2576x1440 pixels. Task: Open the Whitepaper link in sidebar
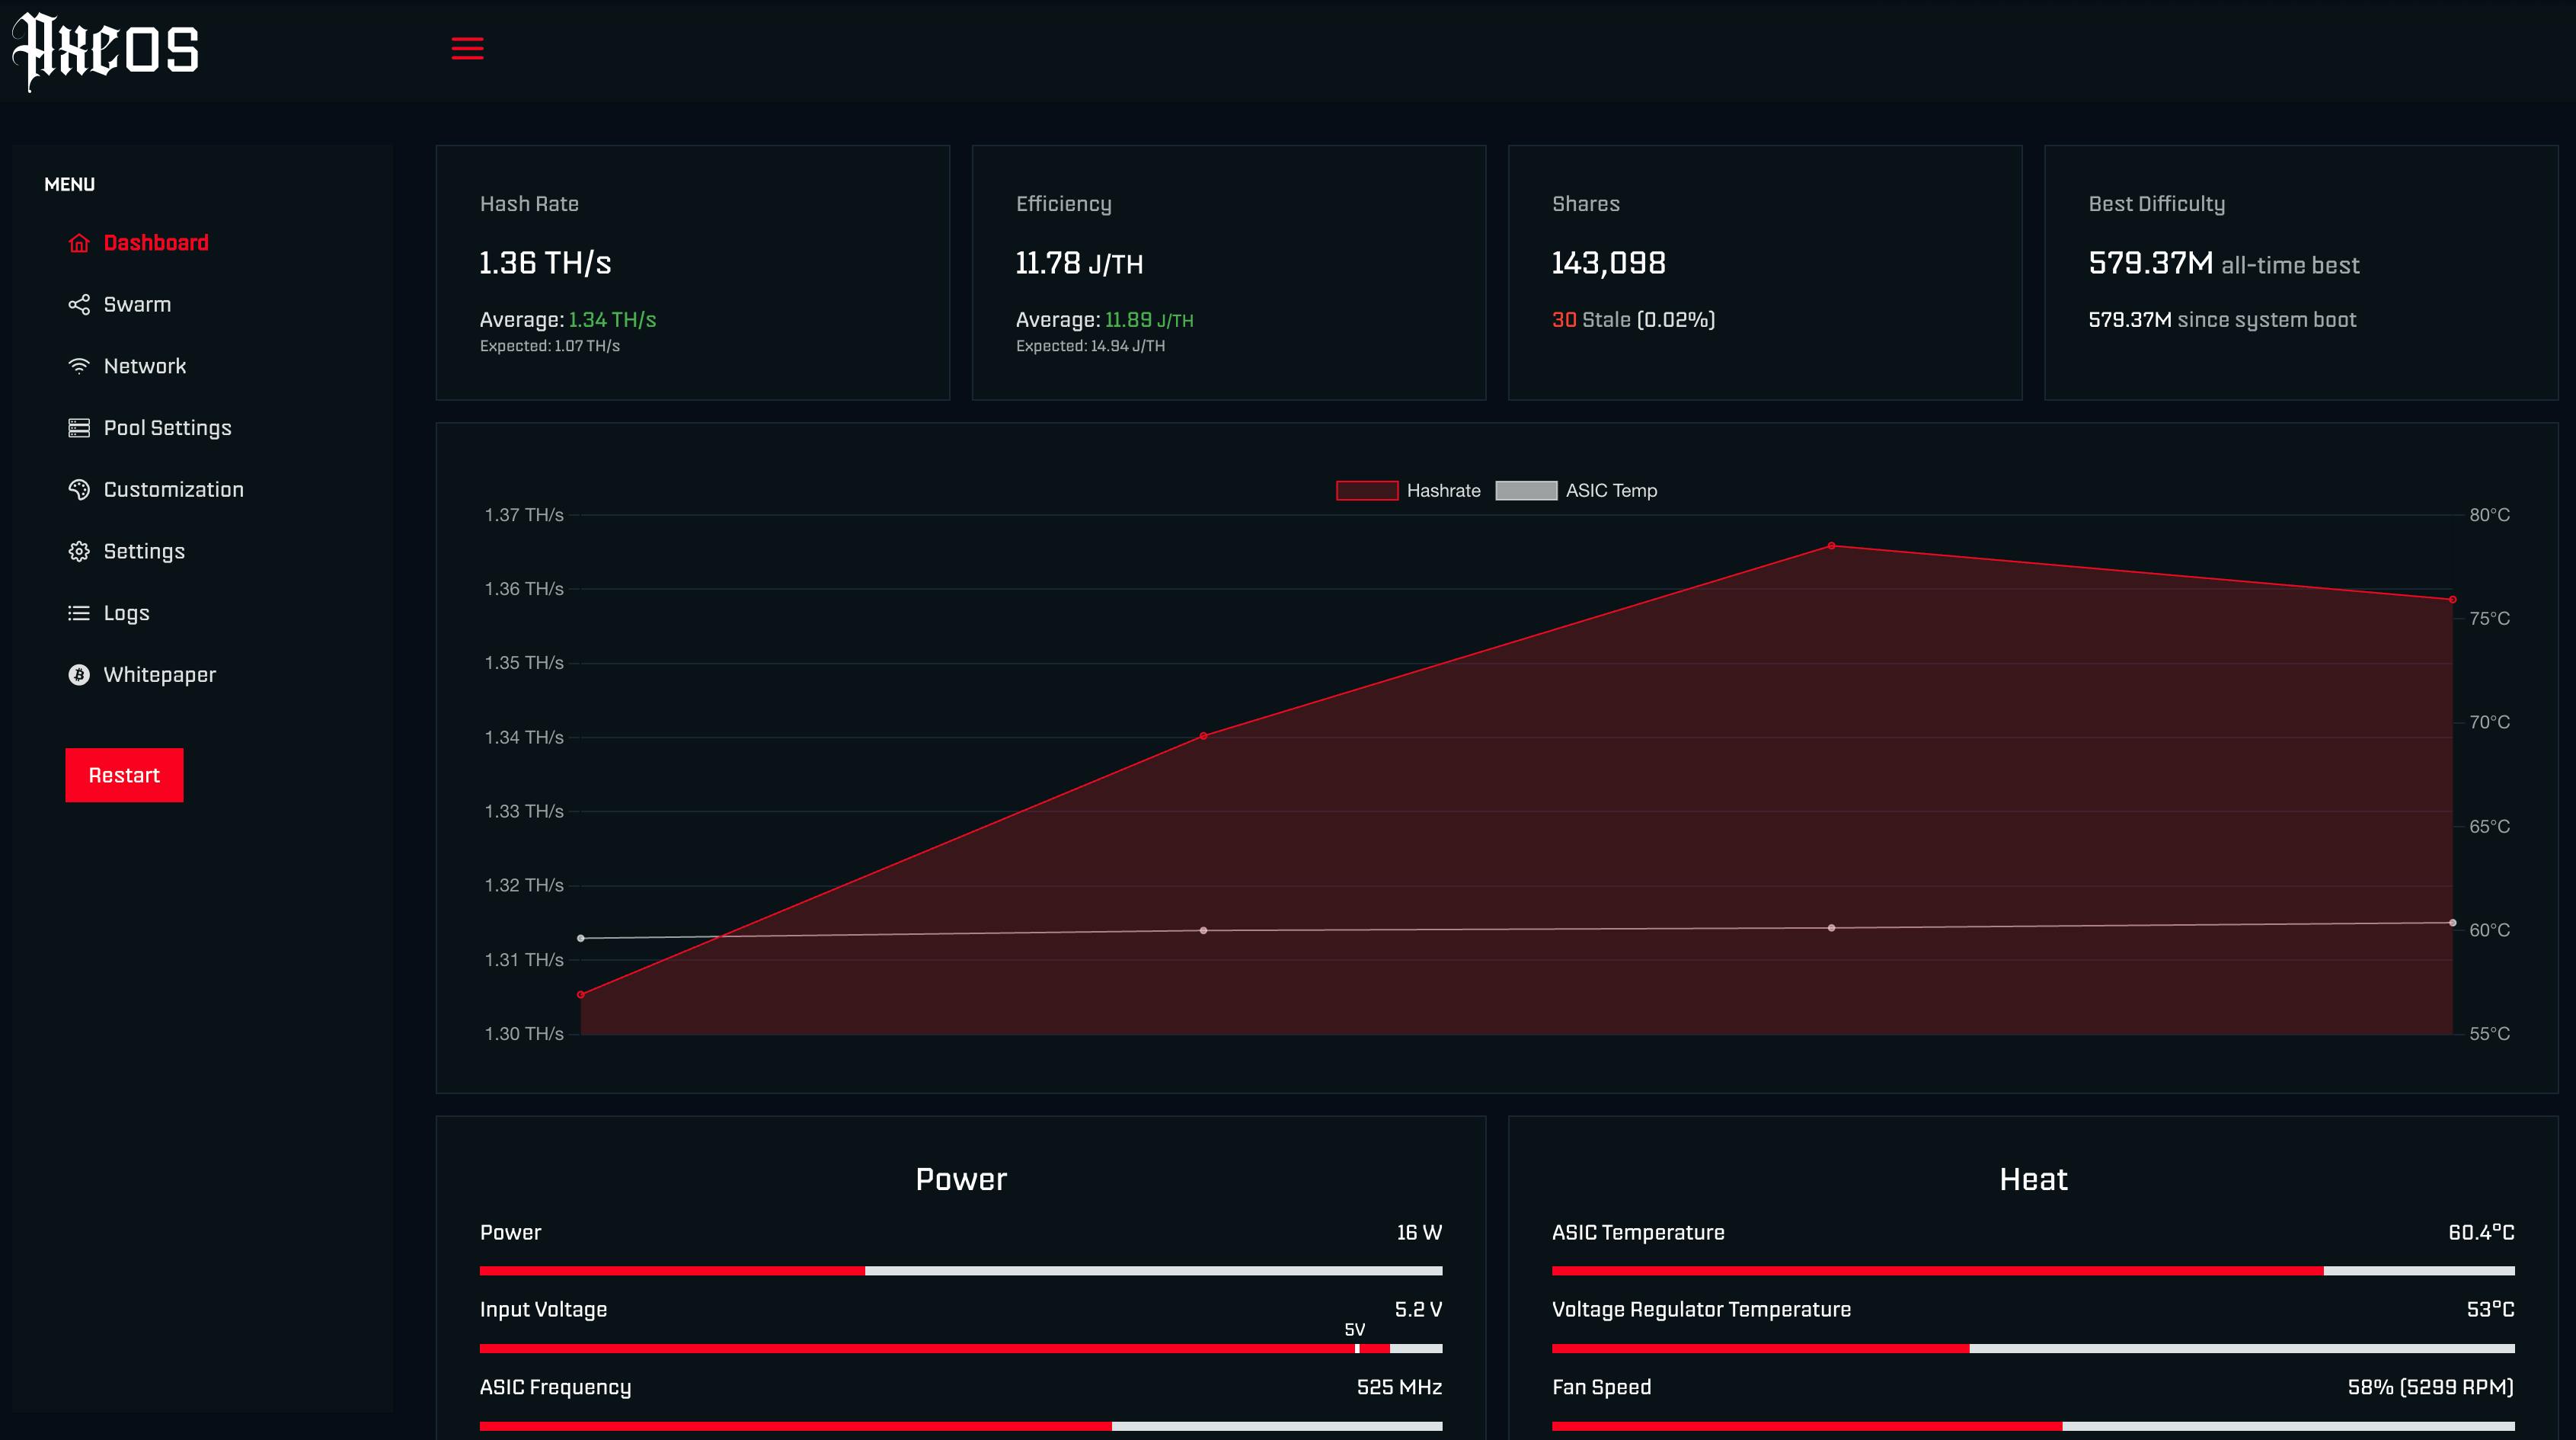tap(159, 675)
